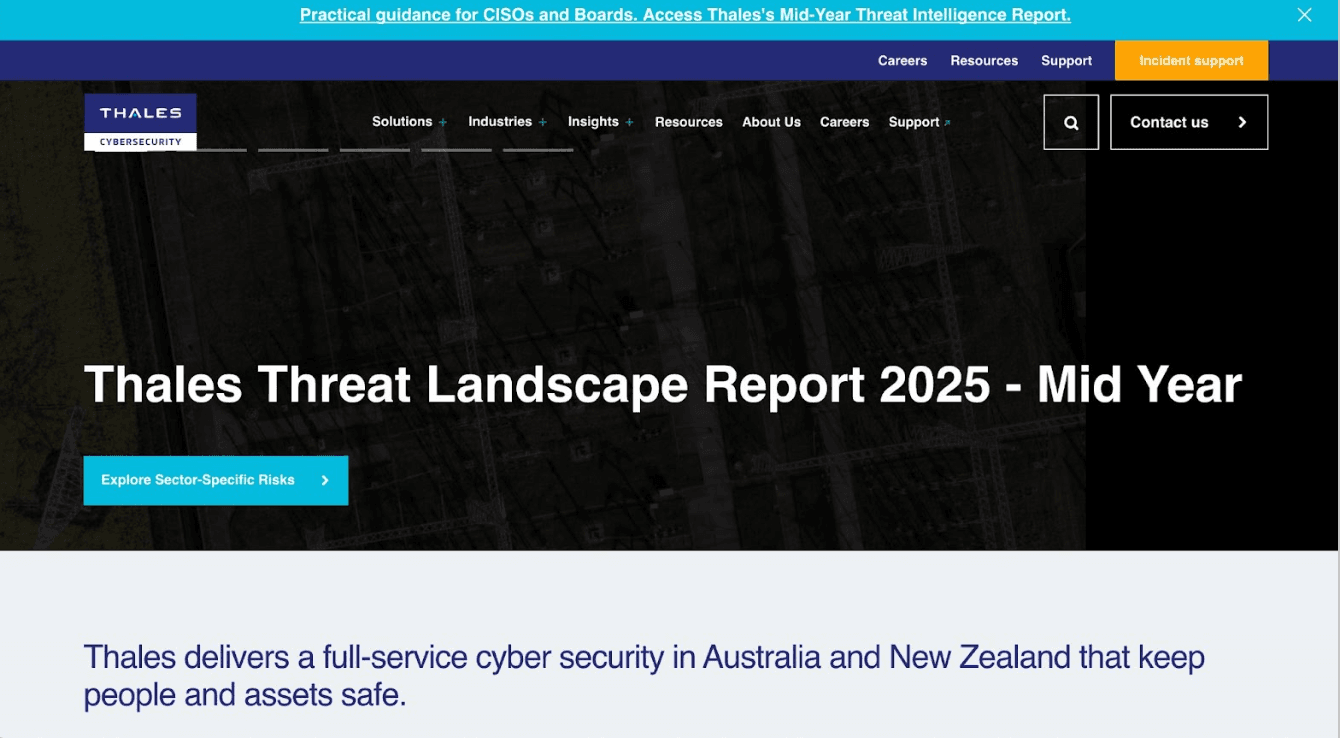
Task: Close the top announcement banner
Action: point(1304,15)
